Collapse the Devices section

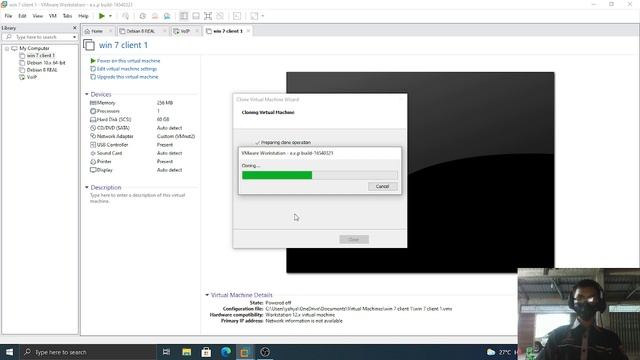click(x=87, y=94)
